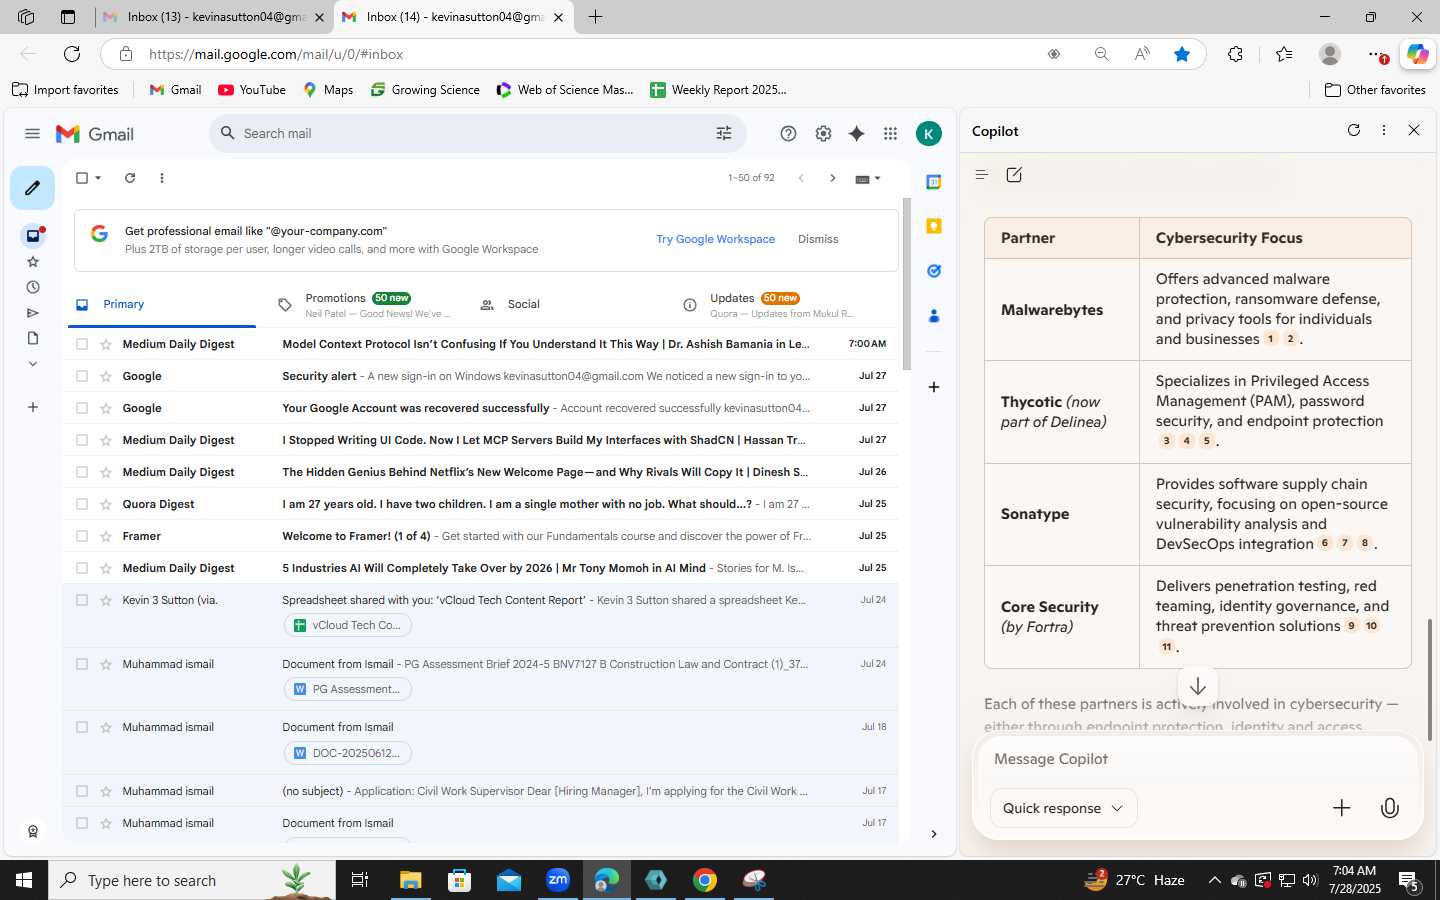Open vCloud Tech Content attachment chip
Viewport: 1440px width, 900px height.
[348, 625]
